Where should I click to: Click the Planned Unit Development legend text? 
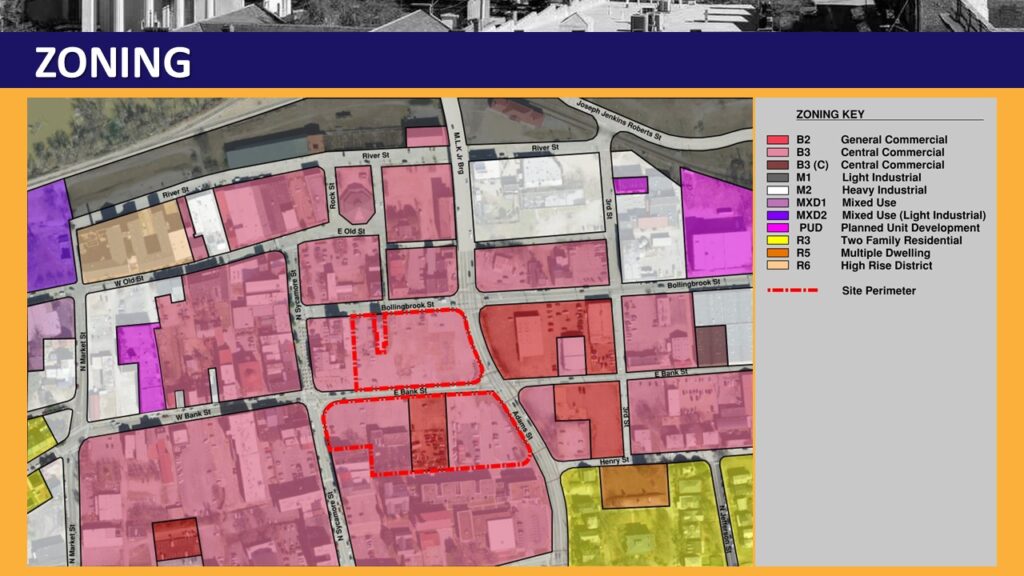coord(910,228)
